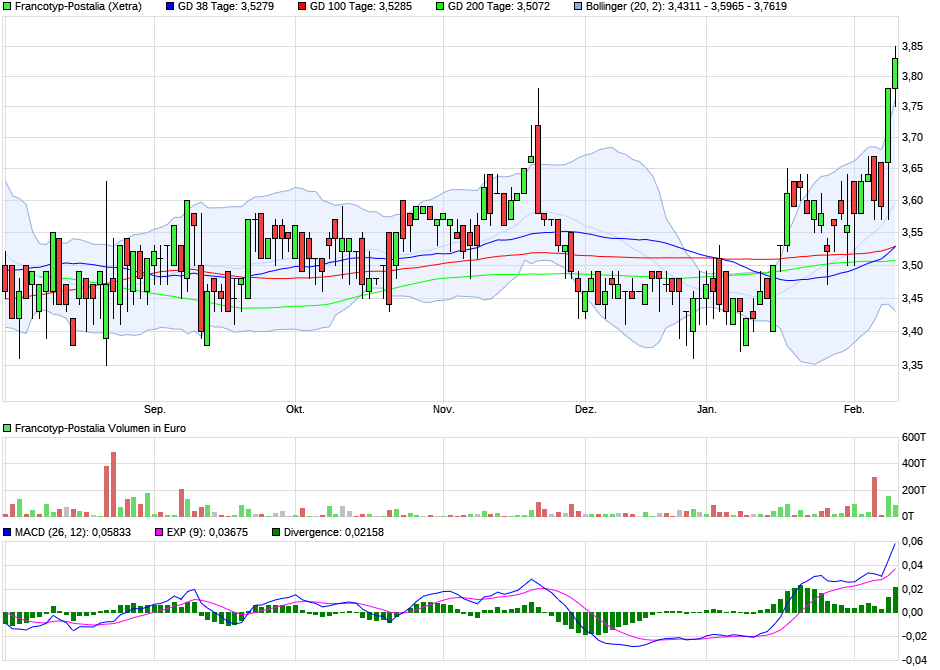Click the tallest red volume bar before September
Screen dimensions: 940x670
click(x=113, y=484)
